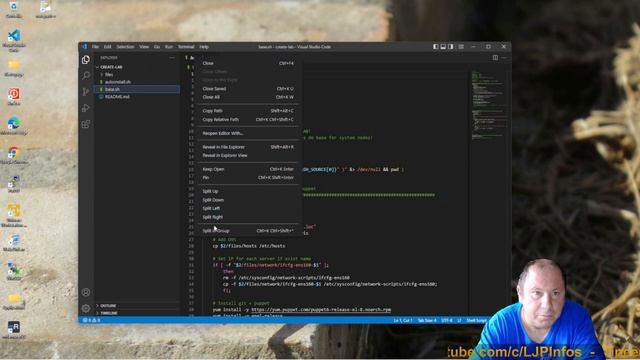The width and height of the screenshot is (640, 360).
Task: Click Shell Script language mode in status bar
Action: pos(476,320)
